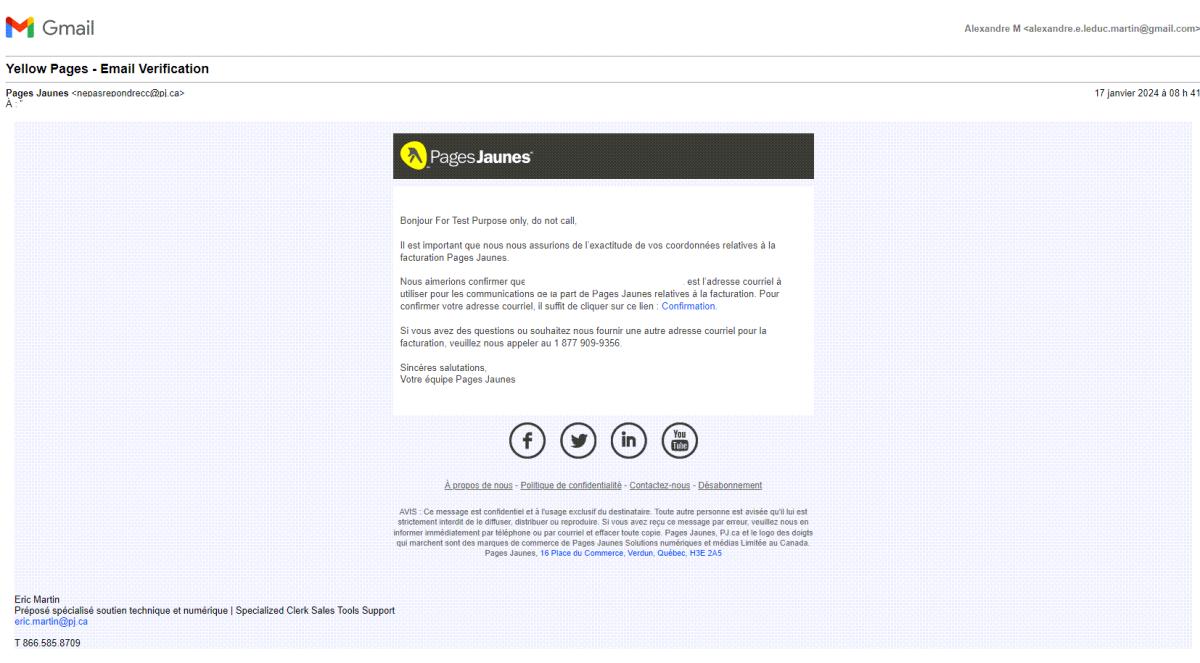This screenshot has width=1200, height=663.
Task: Click sender name Pages Jaunes in header
Action: pyautogui.click(x=37, y=93)
